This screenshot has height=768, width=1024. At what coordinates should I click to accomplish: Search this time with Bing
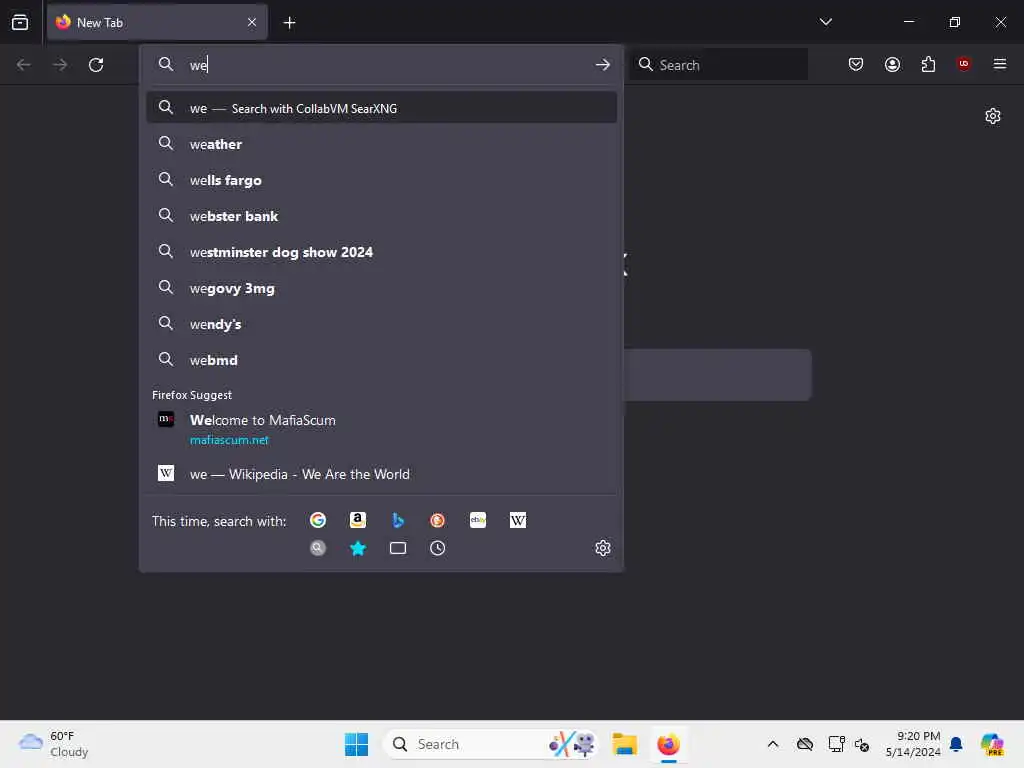click(398, 520)
